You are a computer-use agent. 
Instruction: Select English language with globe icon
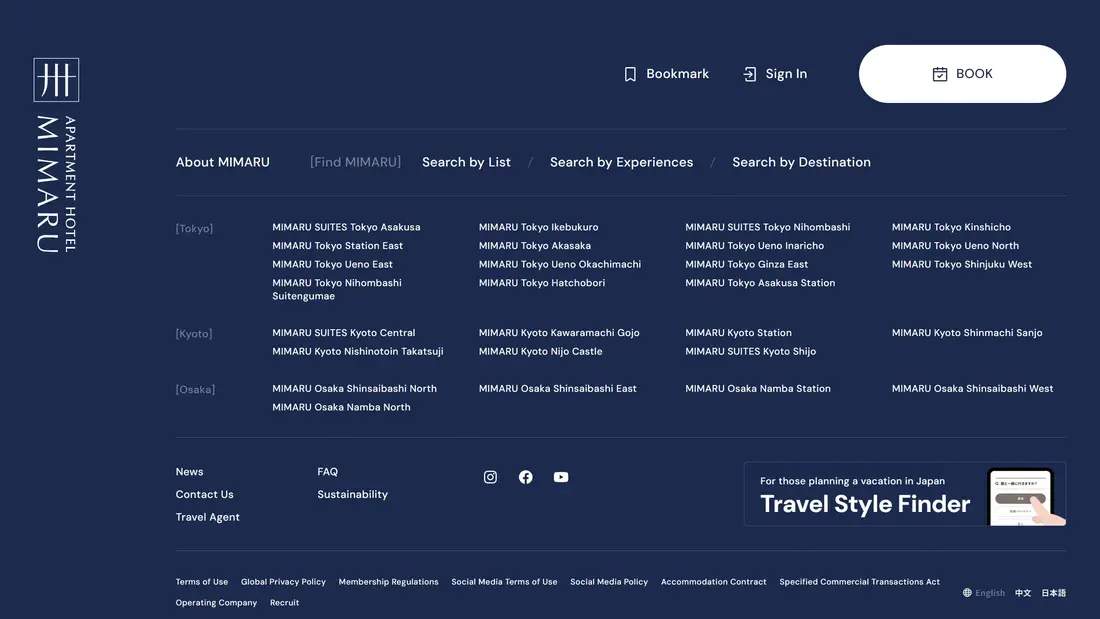coord(984,593)
